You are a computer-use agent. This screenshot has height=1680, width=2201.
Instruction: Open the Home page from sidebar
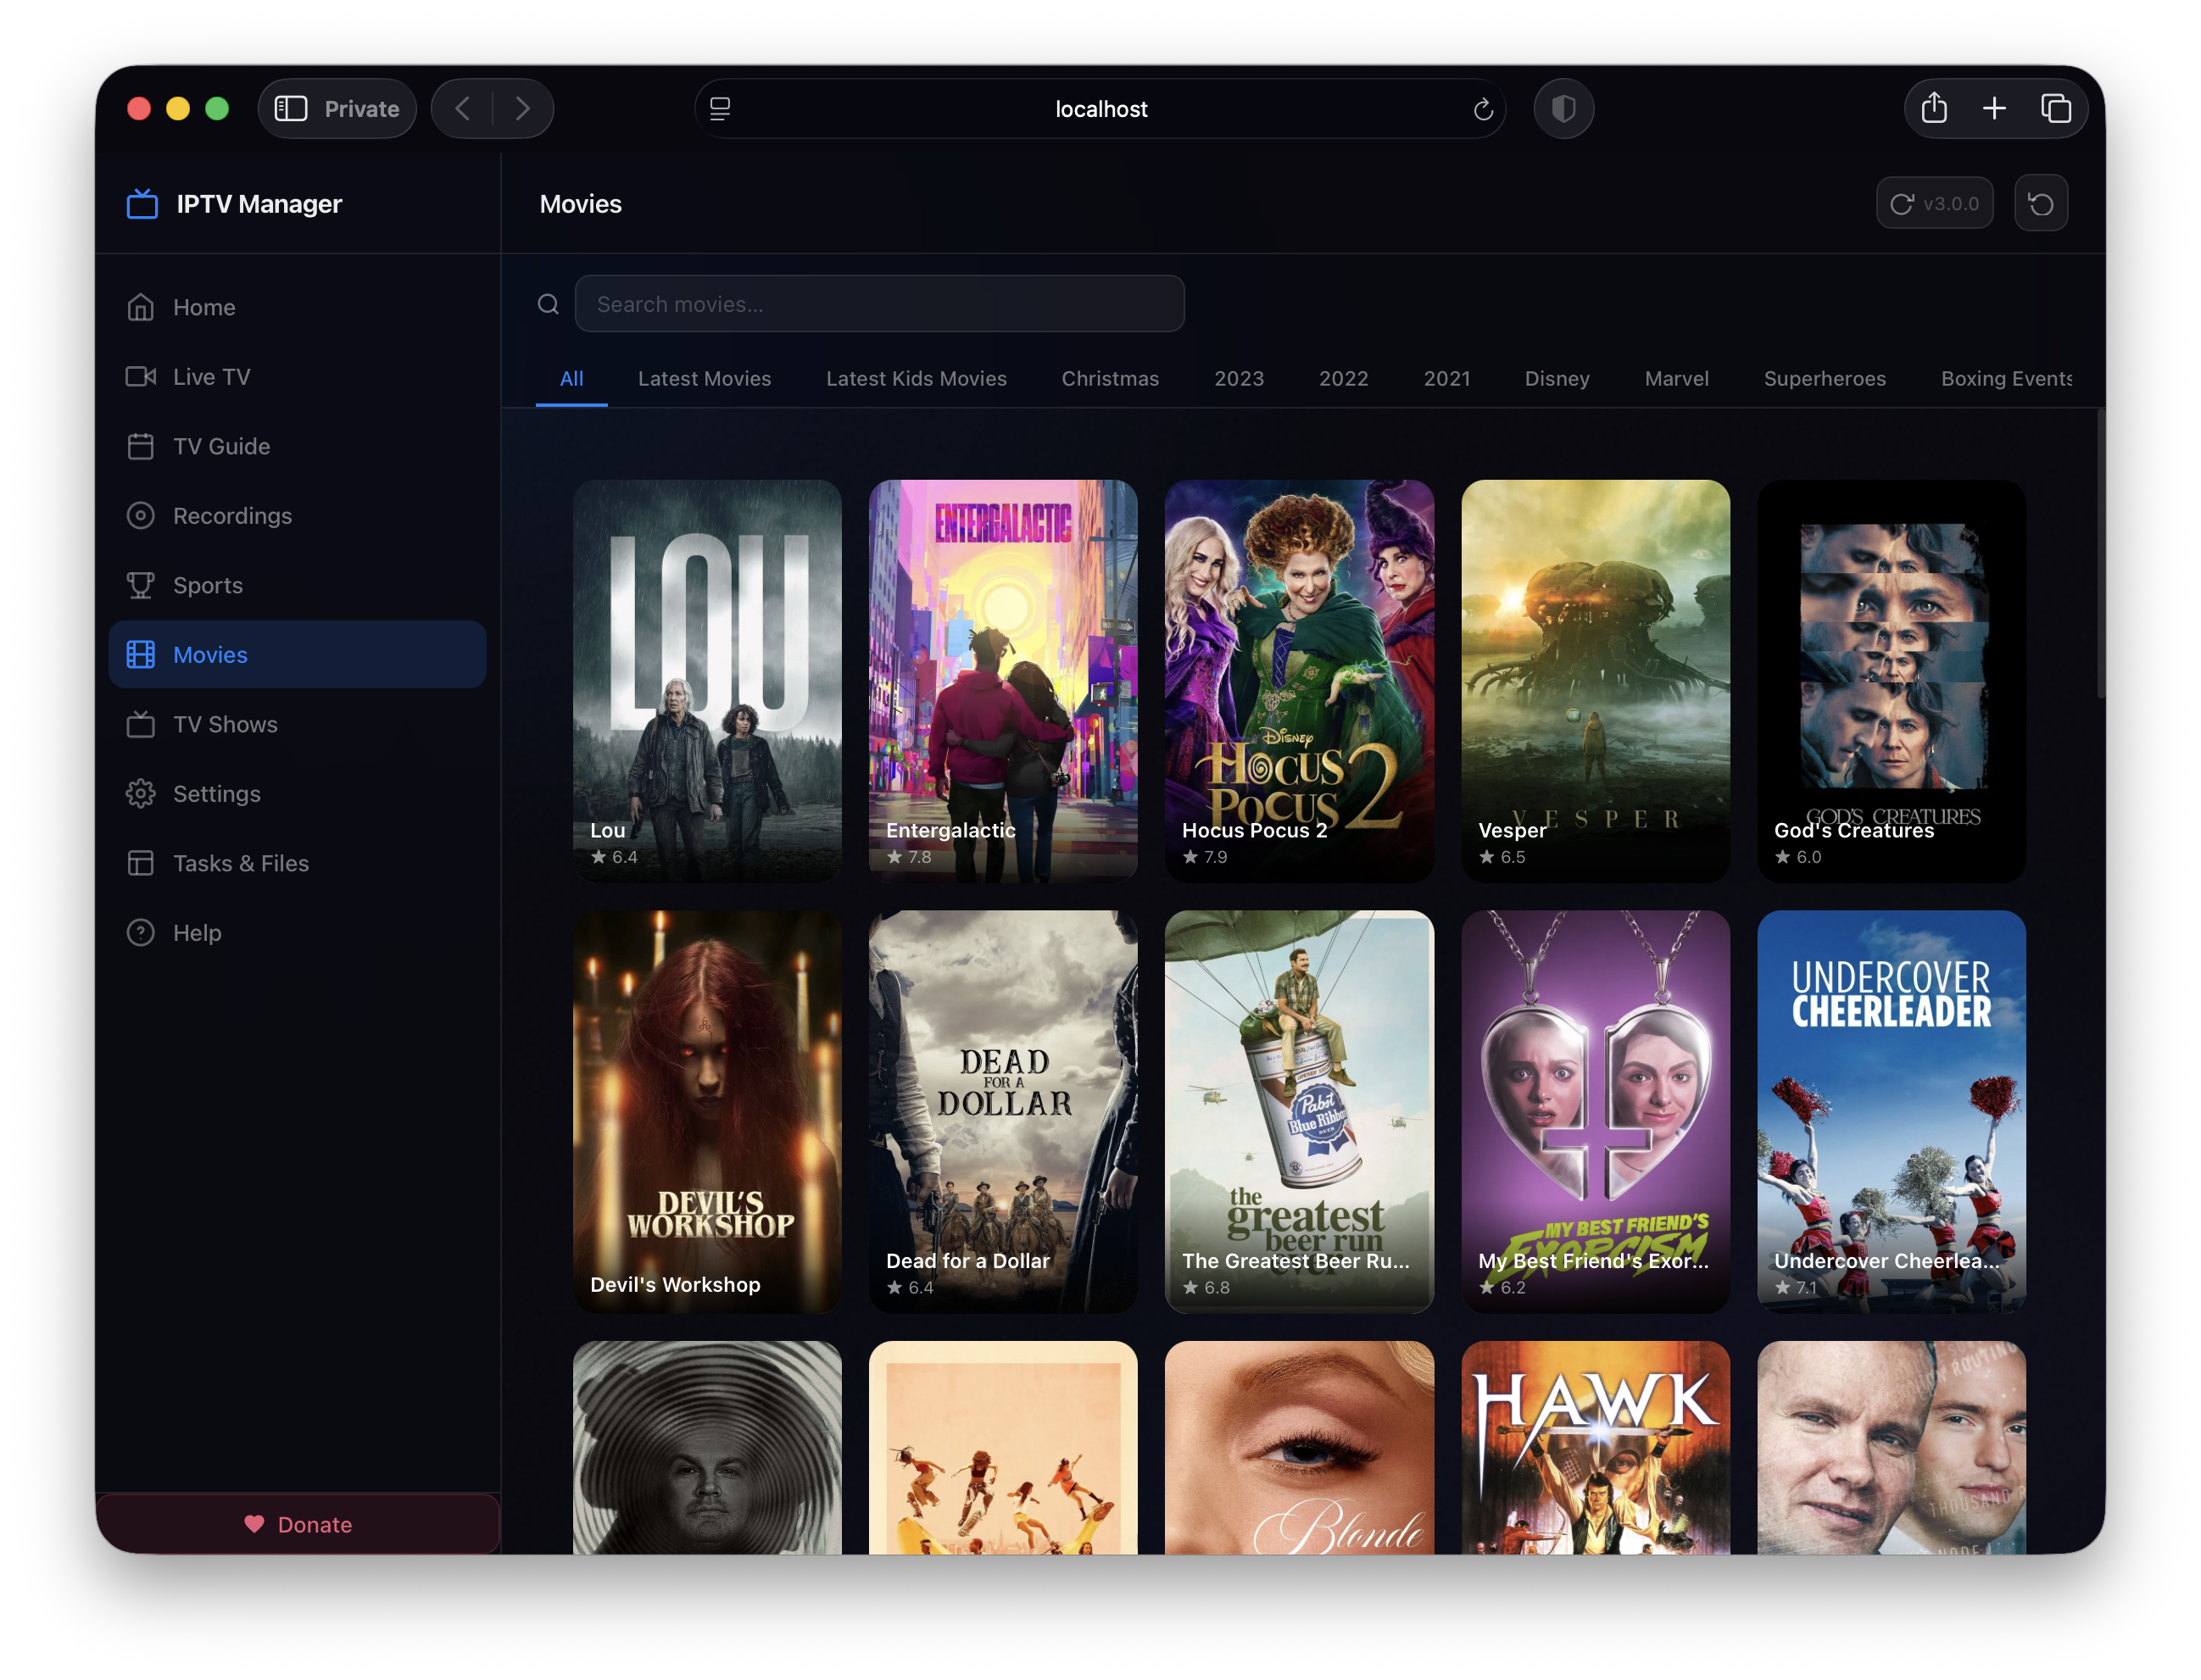297,307
